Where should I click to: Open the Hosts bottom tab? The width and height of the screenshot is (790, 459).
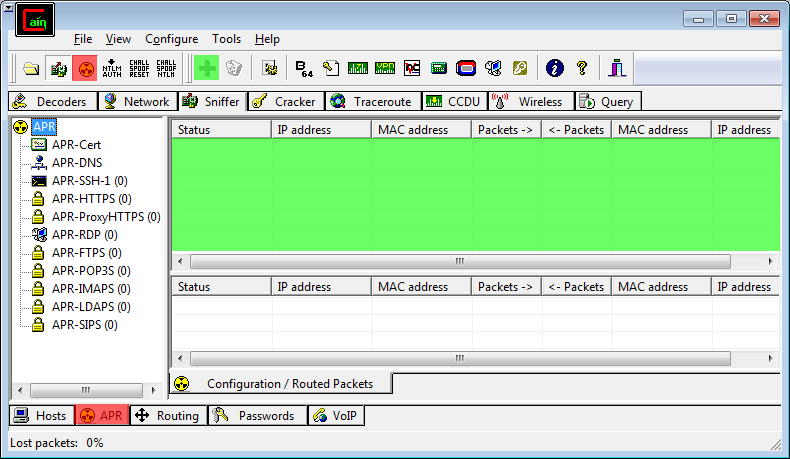[42, 416]
